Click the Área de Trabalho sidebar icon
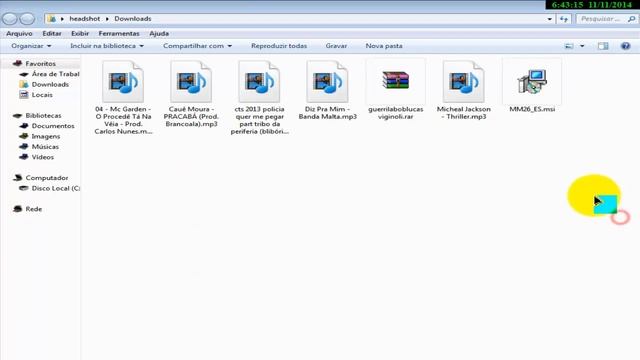 pyautogui.click(x=24, y=74)
